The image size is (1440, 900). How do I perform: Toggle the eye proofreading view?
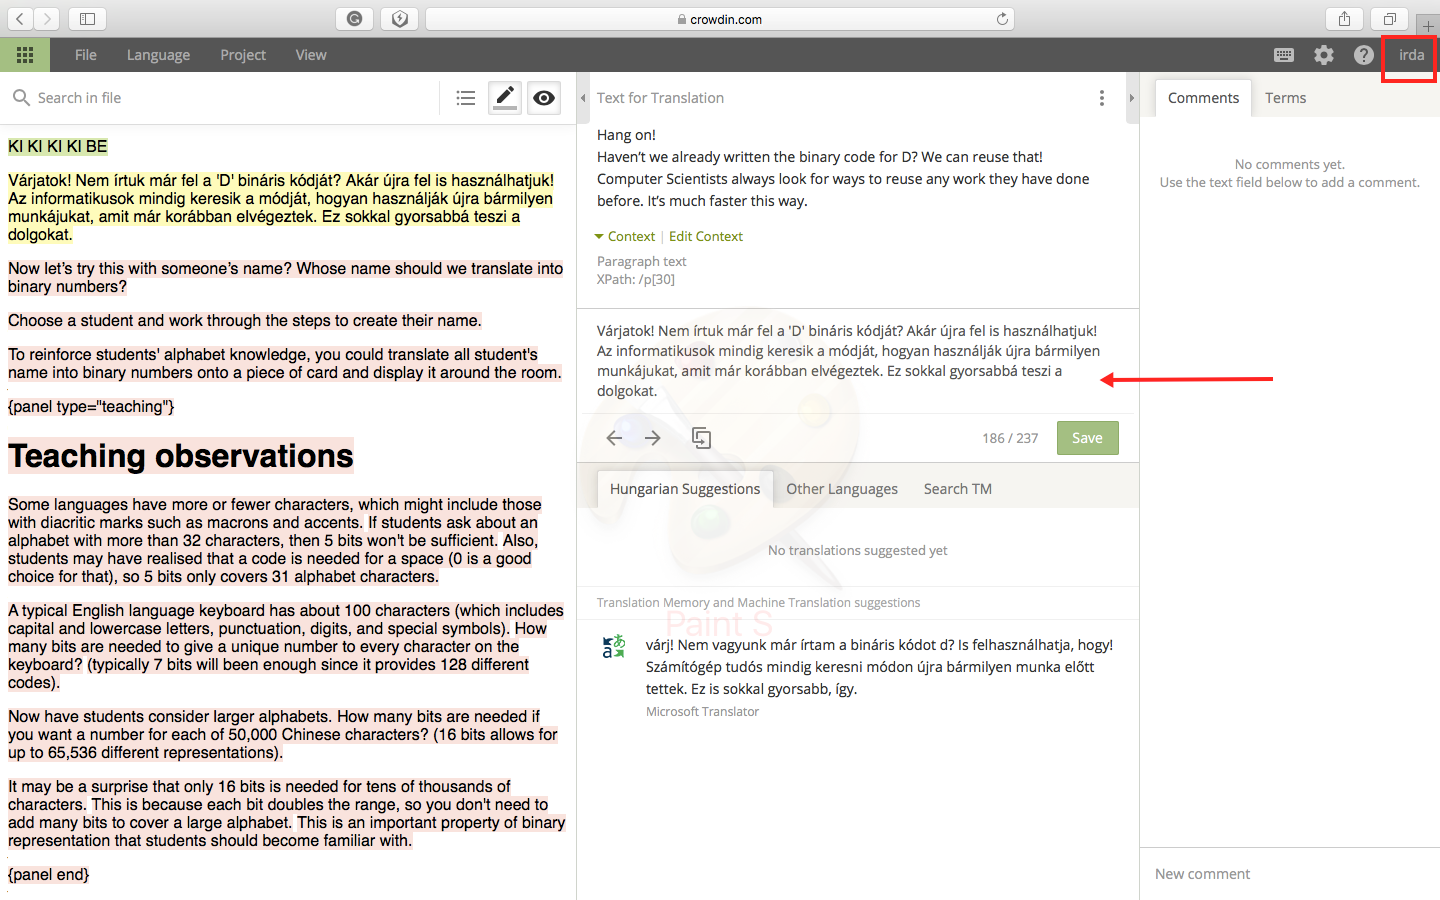click(544, 98)
